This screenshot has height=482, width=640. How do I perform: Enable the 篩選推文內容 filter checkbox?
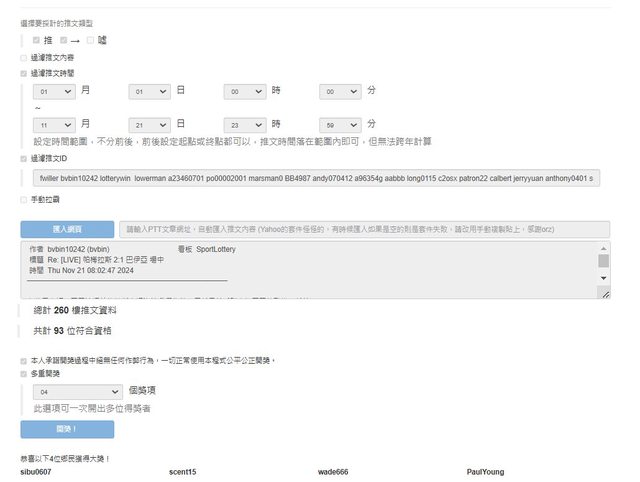pos(24,57)
